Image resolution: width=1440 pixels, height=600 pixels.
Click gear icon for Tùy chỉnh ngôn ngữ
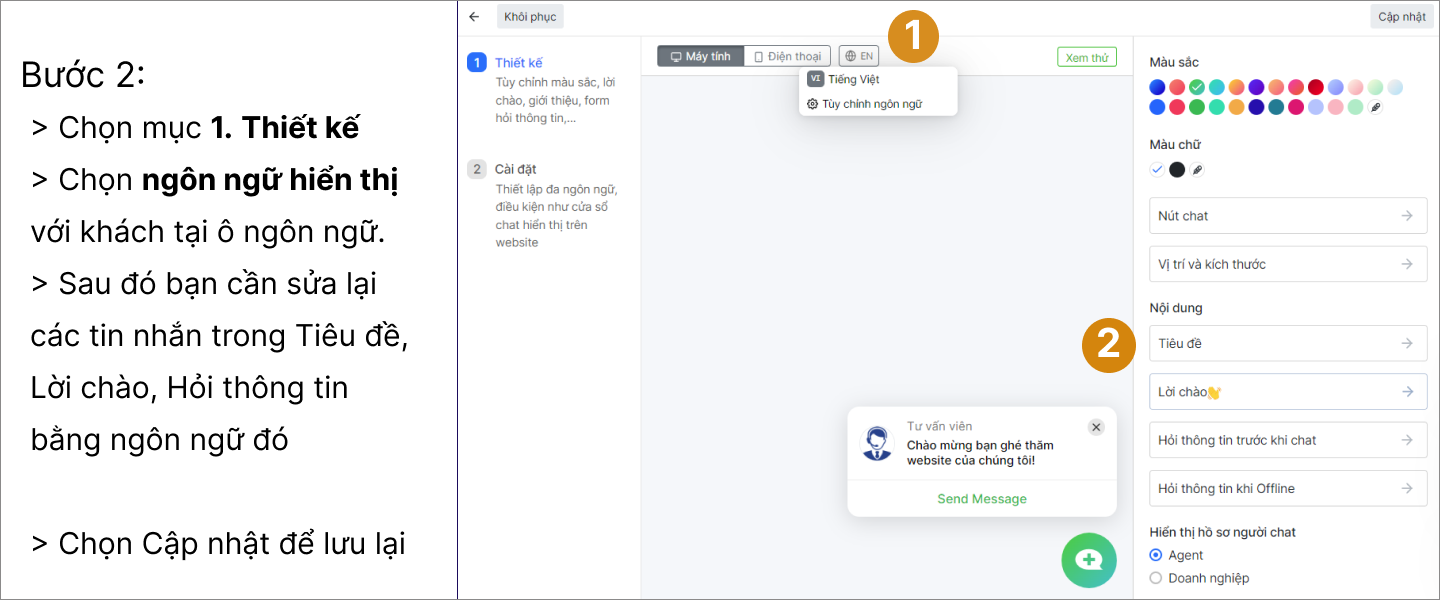(813, 104)
